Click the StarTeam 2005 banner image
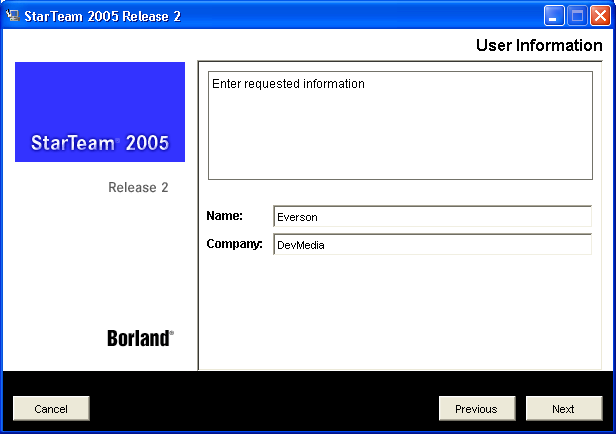This screenshot has height=434, width=616. tap(100, 112)
